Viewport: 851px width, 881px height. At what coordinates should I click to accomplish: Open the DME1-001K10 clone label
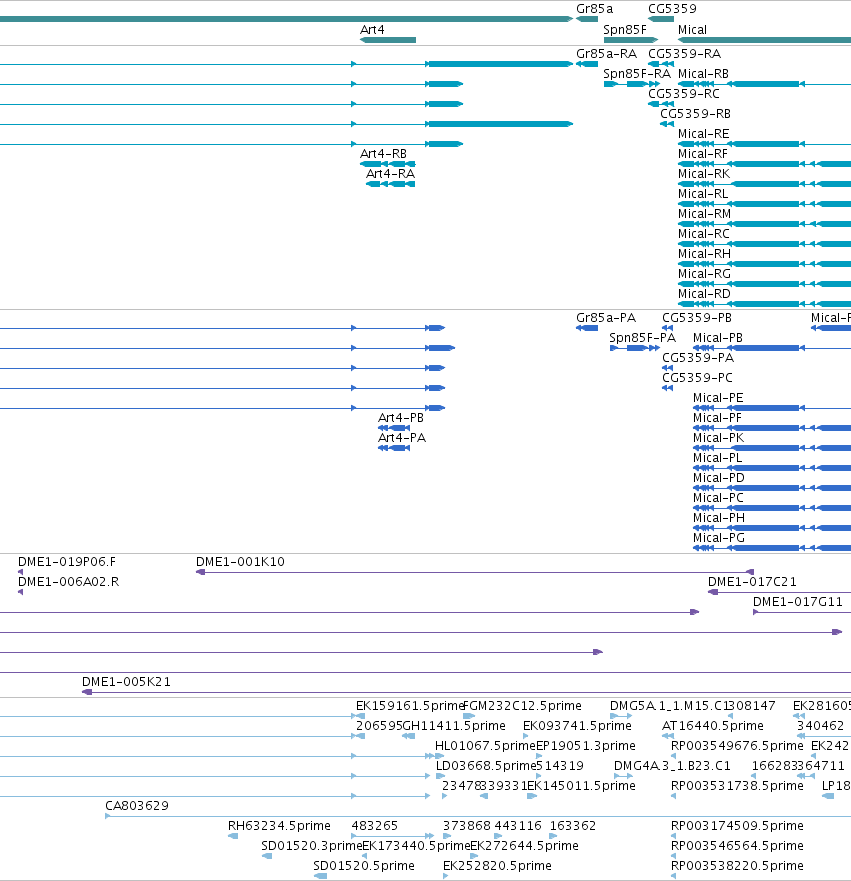point(240,562)
